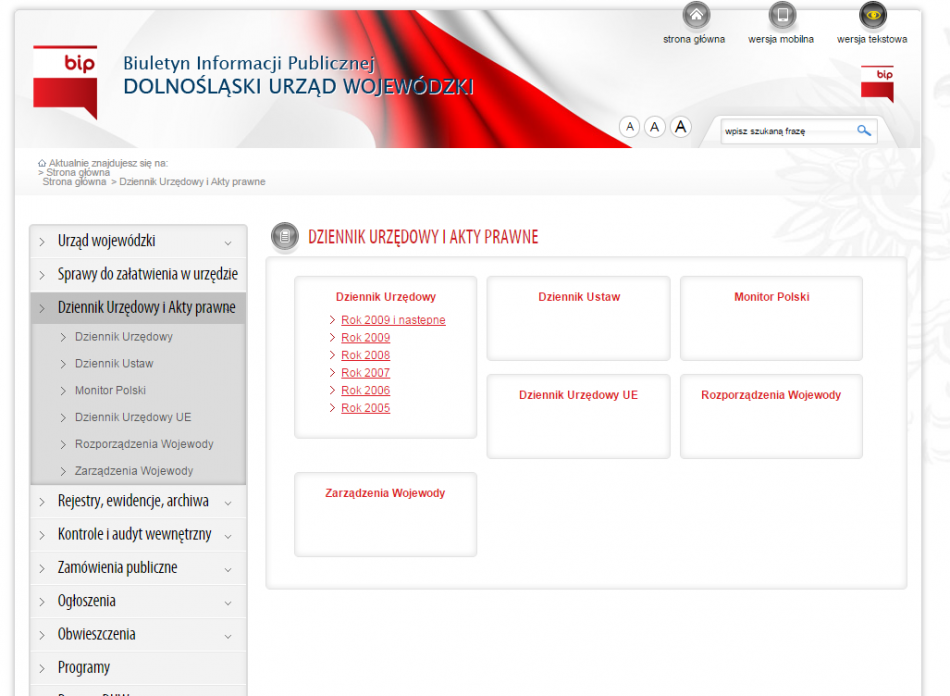Screen dimensions: 950x696
Task: Open the Rok 2008 link
Action: [365, 355]
